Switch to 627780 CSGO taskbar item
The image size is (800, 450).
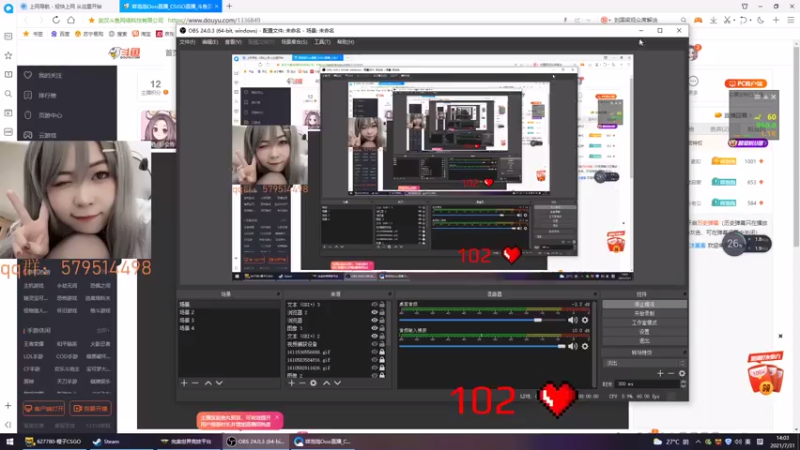(54, 441)
